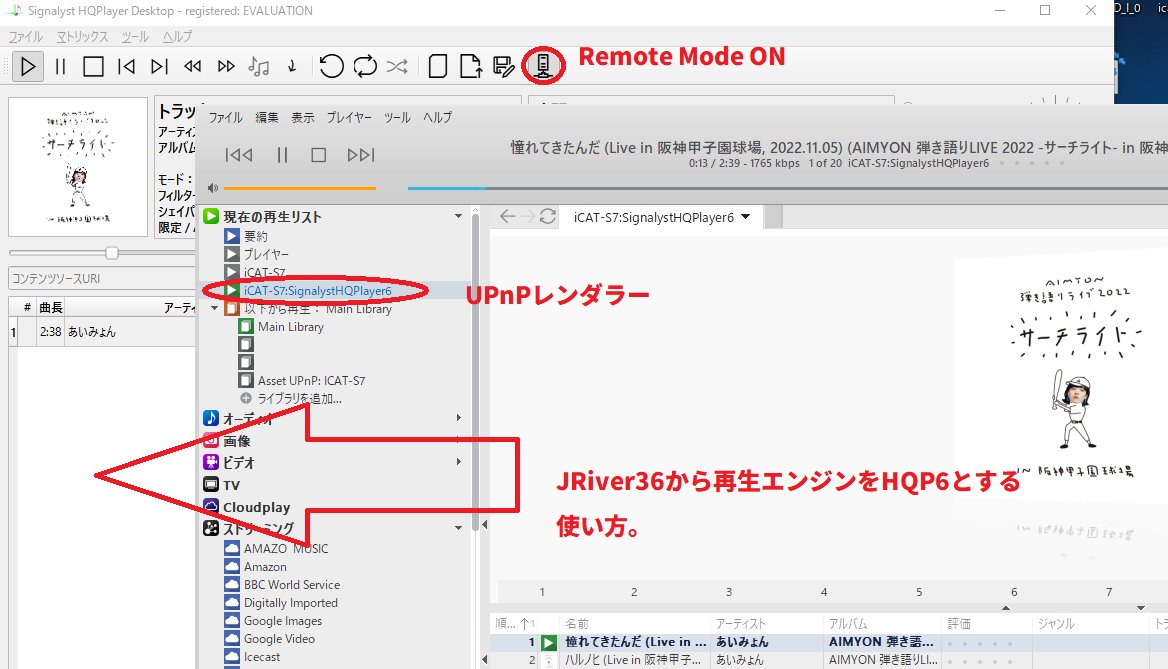Screen dimensions: 1168x669
Task: Click JRiver refresh icon
Action: (548, 216)
